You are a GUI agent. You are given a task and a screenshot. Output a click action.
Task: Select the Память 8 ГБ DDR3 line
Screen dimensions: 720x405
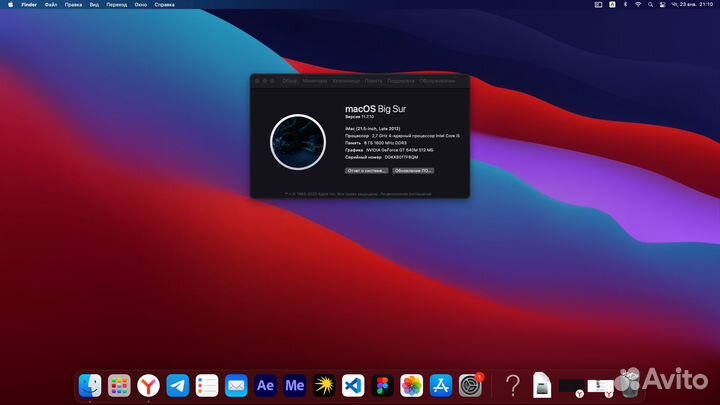tap(376, 143)
